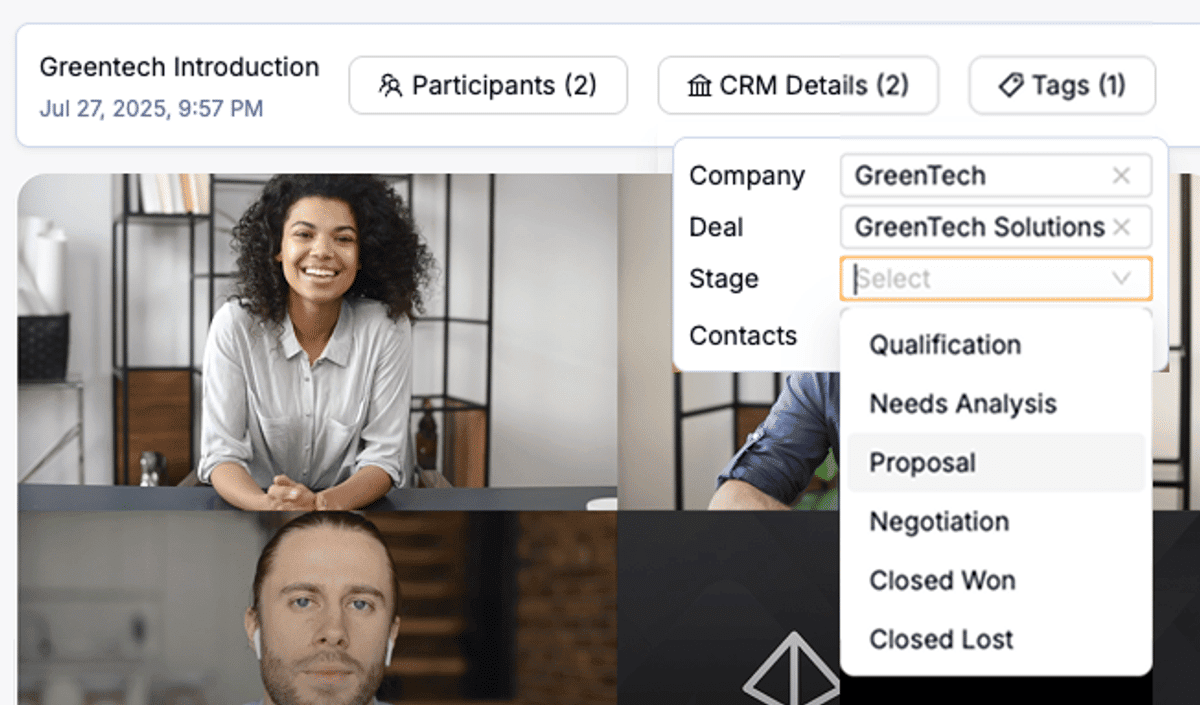
Task: Click the Deal GreenTech Solutions field
Action: tap(996, 227)
